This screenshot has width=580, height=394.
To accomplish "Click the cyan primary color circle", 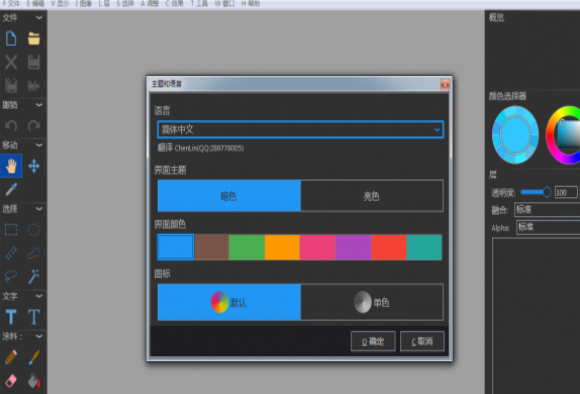I will click(515, 135).
